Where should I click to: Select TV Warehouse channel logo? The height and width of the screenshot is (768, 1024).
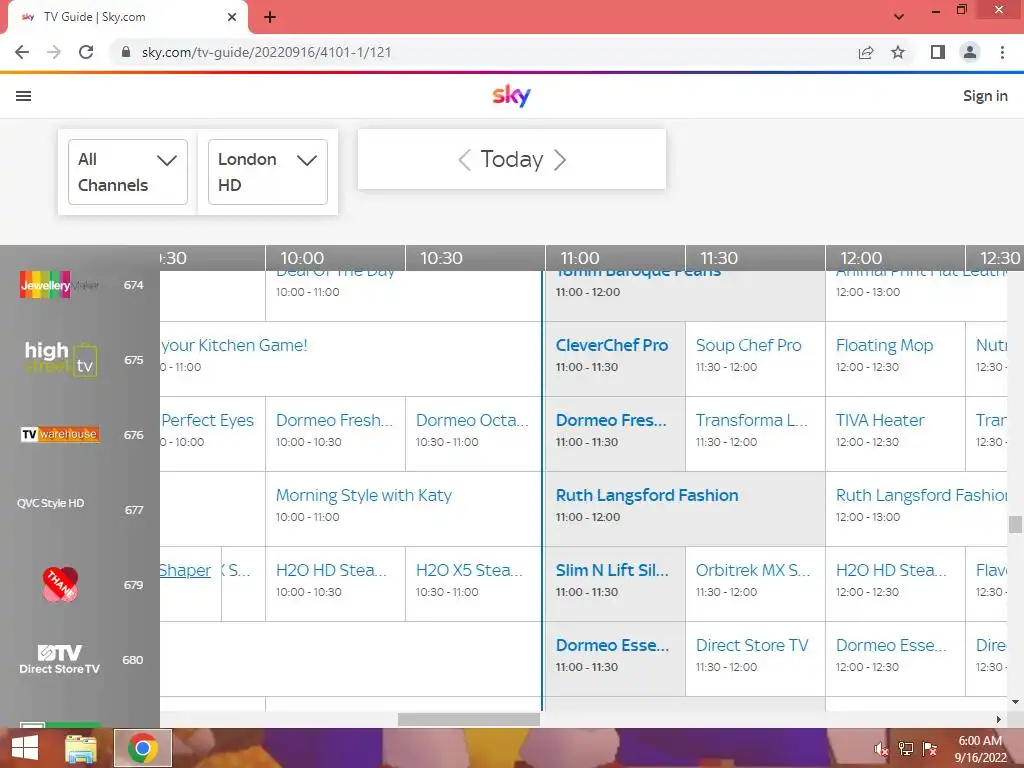click(60, 434)
